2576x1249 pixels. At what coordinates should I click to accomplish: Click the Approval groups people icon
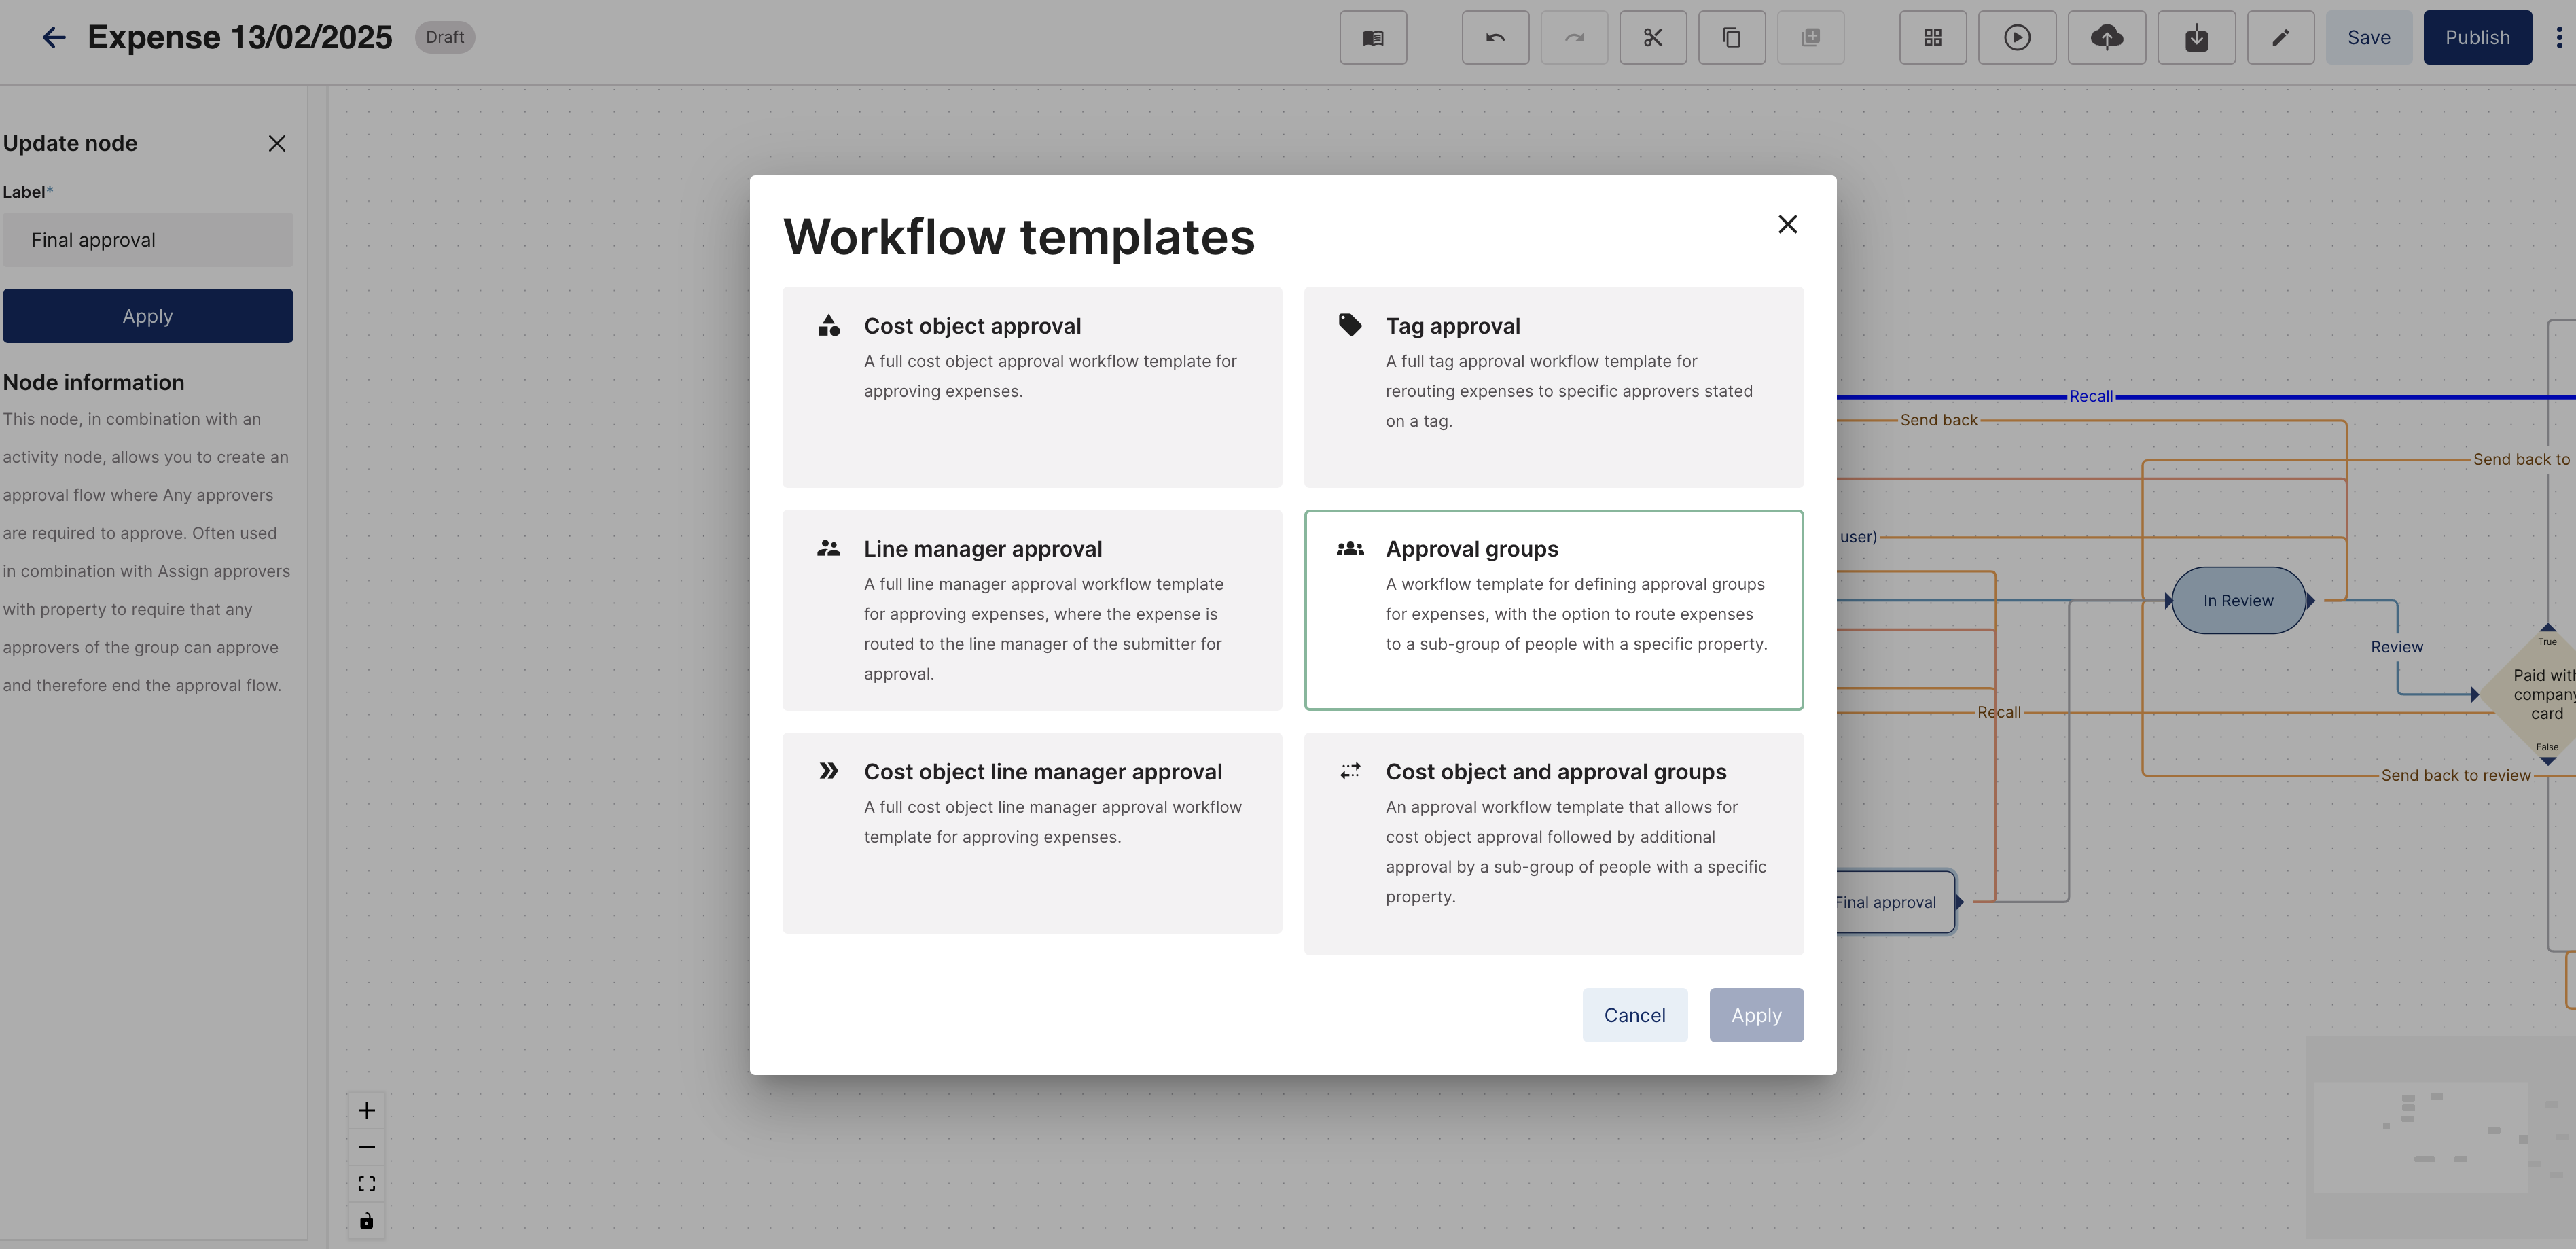(1350, 548)
